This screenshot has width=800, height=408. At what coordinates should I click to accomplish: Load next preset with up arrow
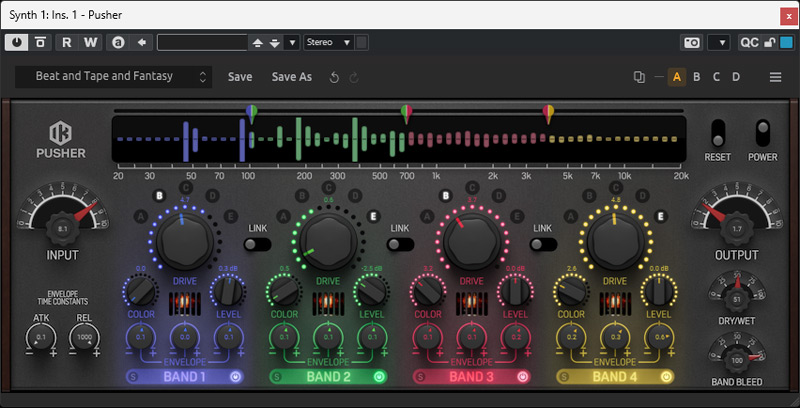[258, 43]
